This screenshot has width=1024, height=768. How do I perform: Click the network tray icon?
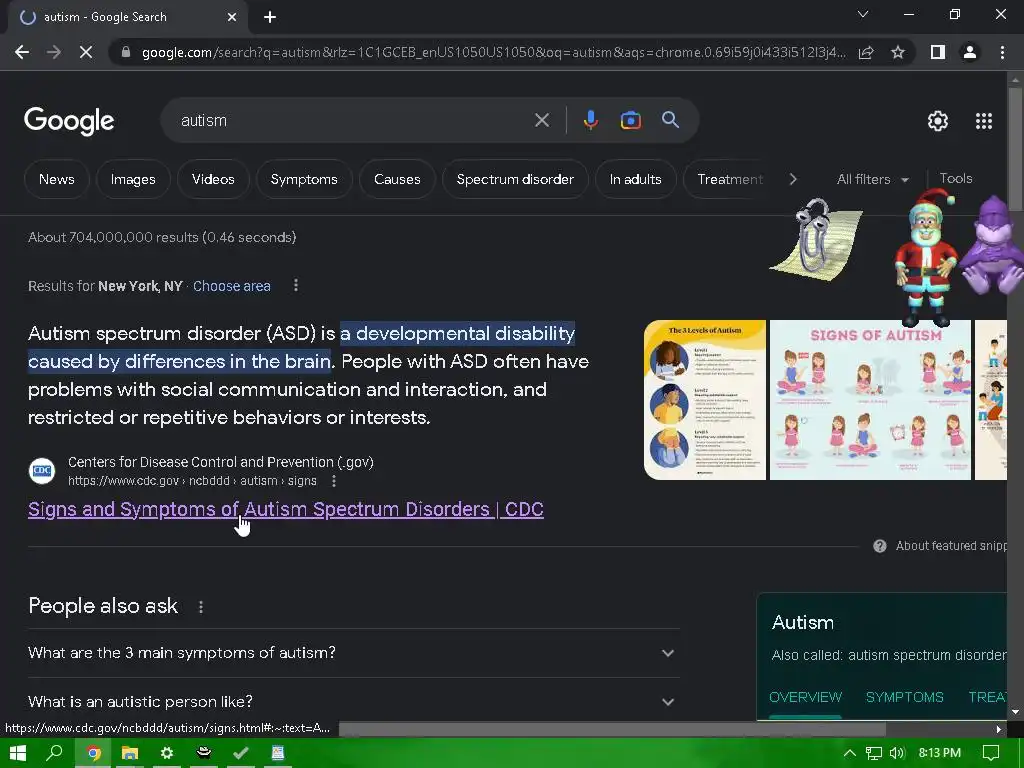click(x=874, y=753)
